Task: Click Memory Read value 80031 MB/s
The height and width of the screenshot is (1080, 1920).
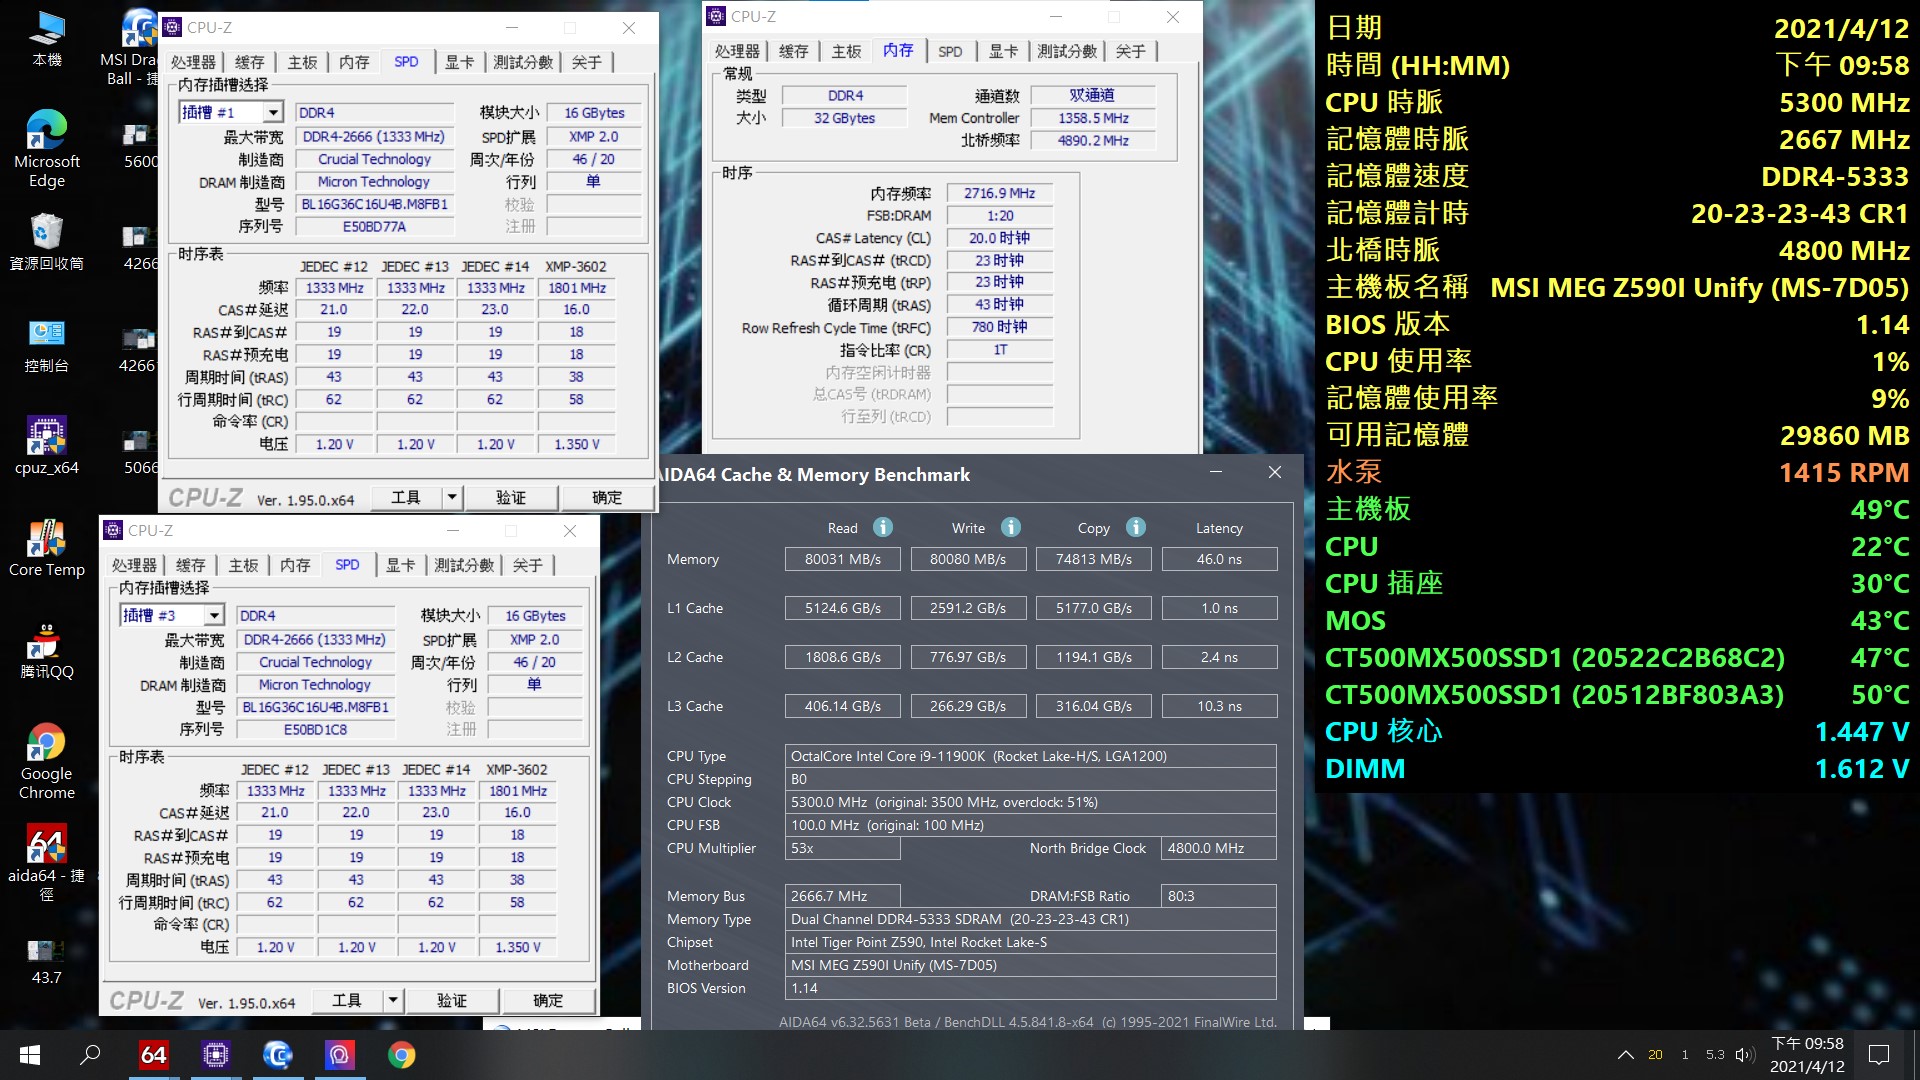Action: (842, 559)
